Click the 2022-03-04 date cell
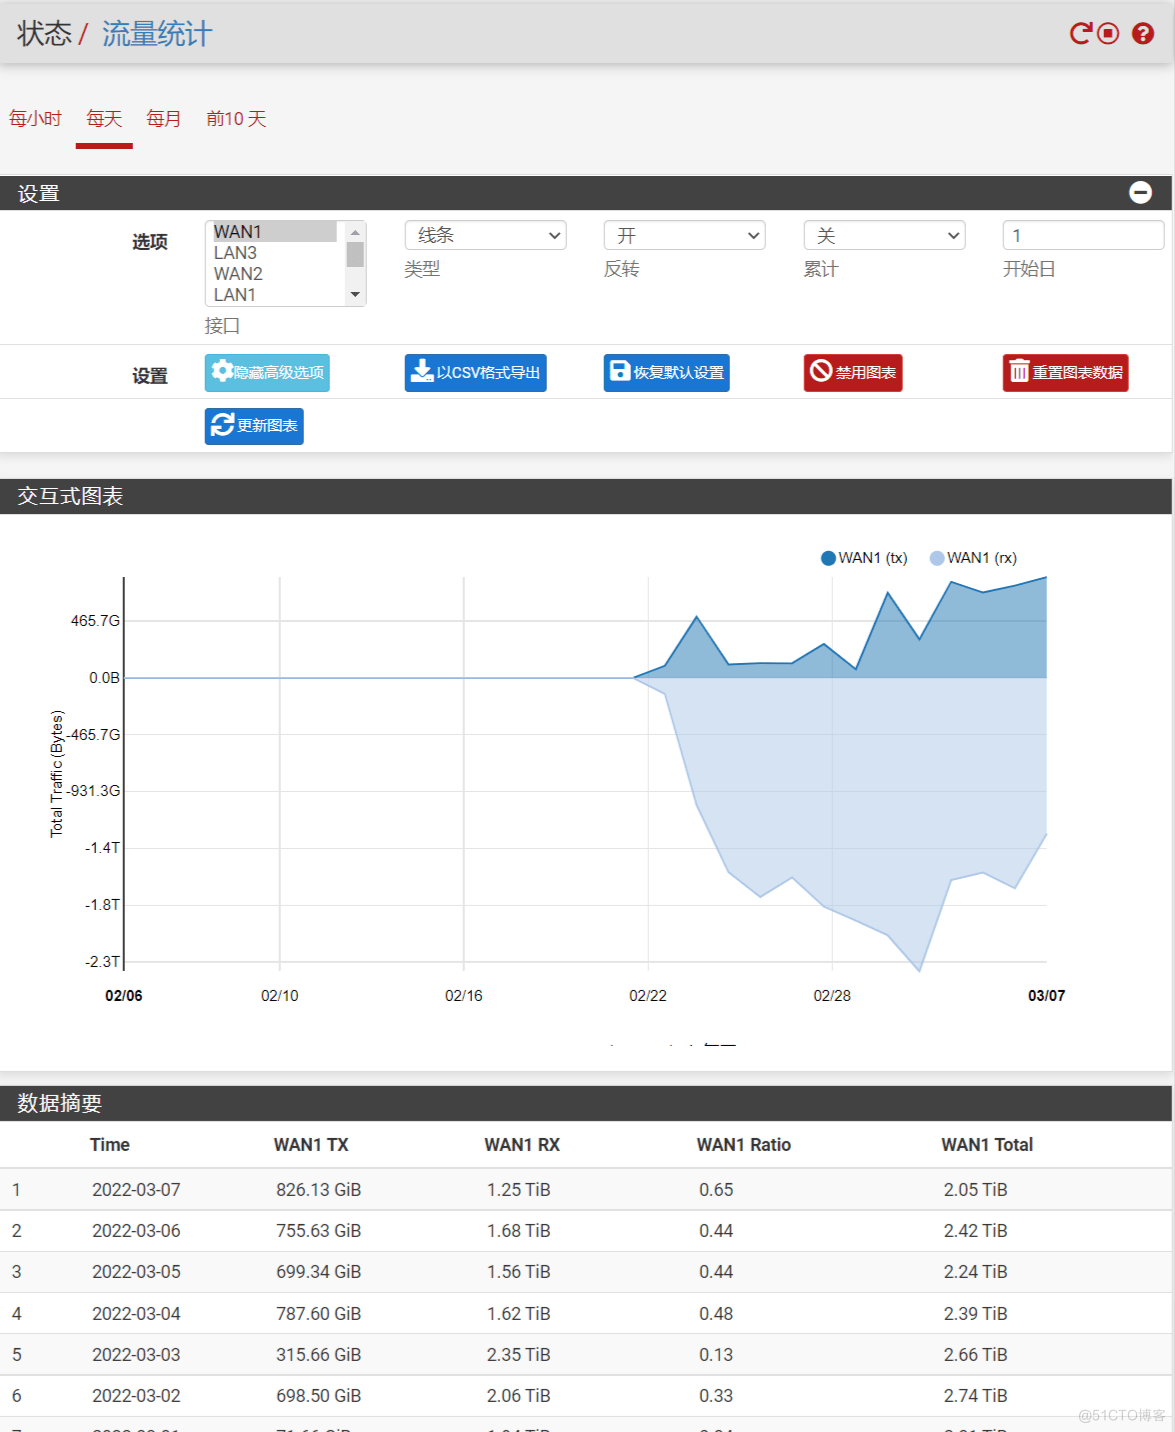Viewport: 1175px width, 1432px height. point(136,1314)
